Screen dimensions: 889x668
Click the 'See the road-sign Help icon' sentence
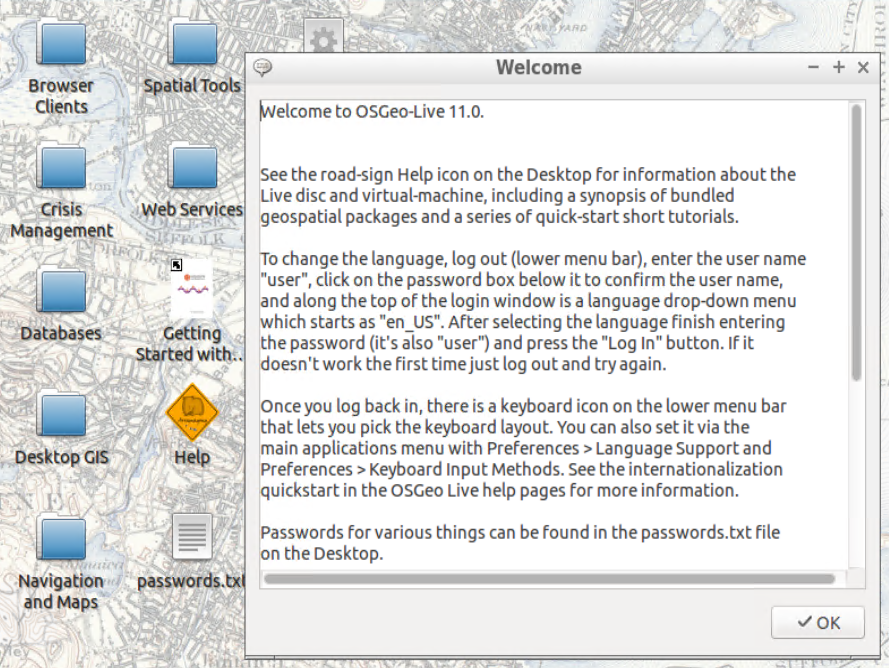[528, 196]
